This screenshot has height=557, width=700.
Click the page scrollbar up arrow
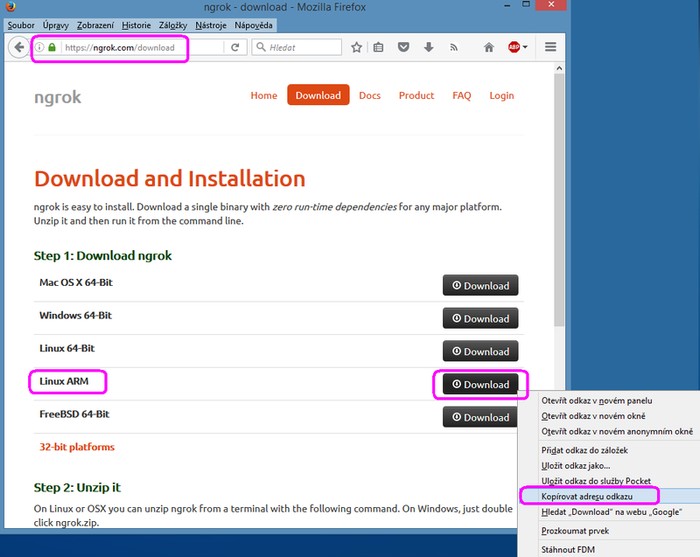pyautogui.click(x=559, y=68)
